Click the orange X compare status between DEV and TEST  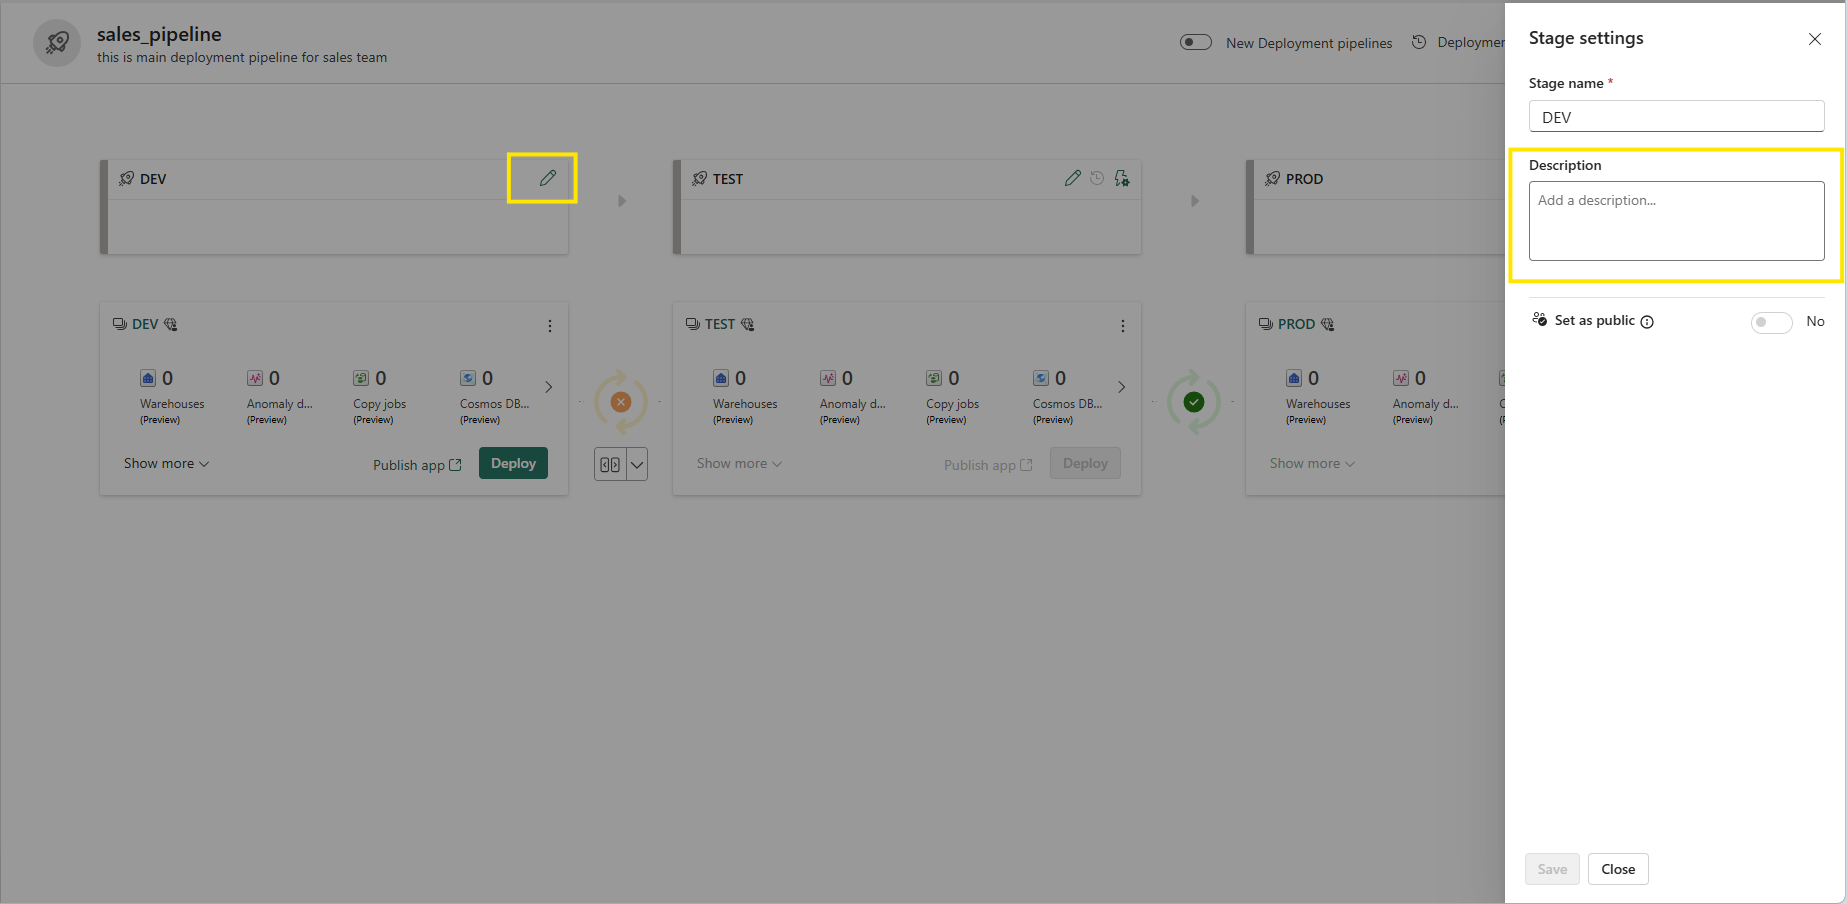(621, 402)
